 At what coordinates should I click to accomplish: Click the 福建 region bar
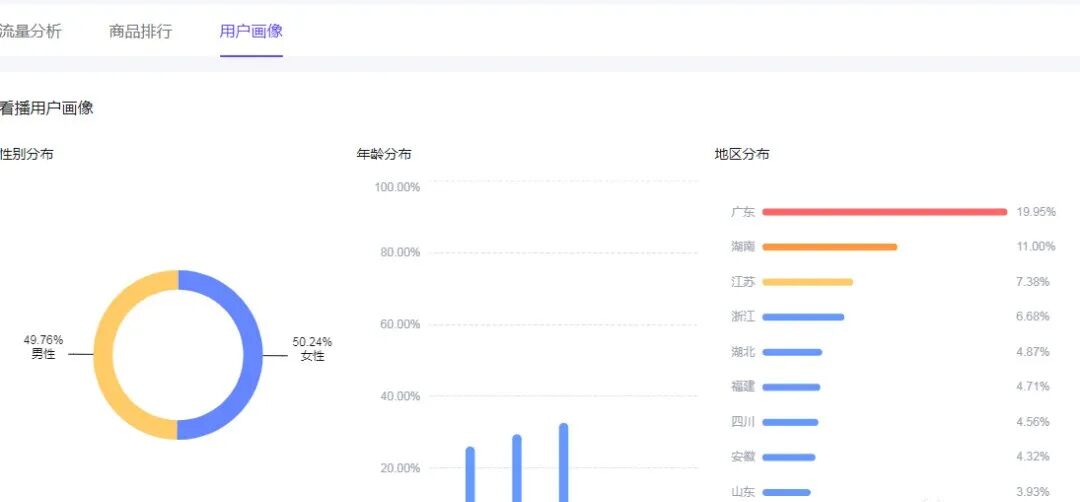[x=791, y=387]
